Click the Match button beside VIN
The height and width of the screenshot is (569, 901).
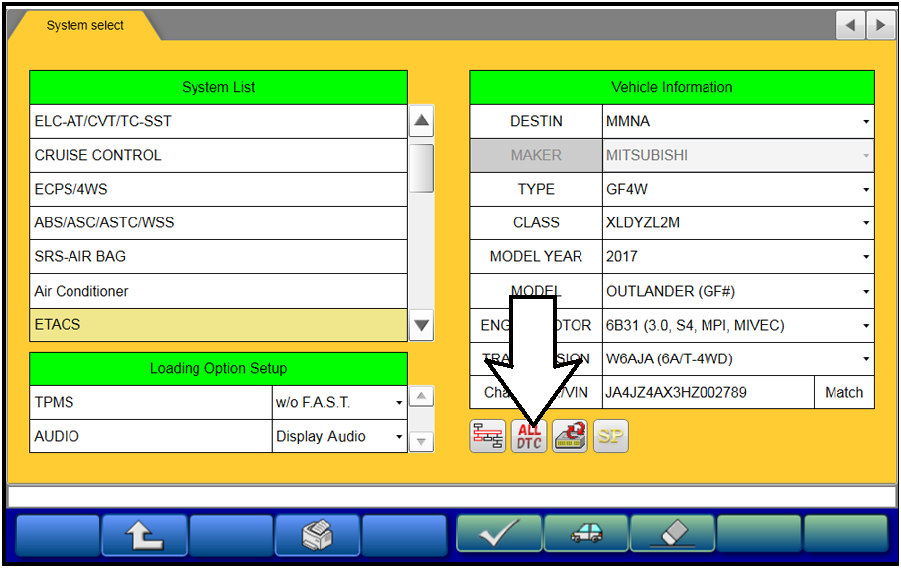(843, 393)
